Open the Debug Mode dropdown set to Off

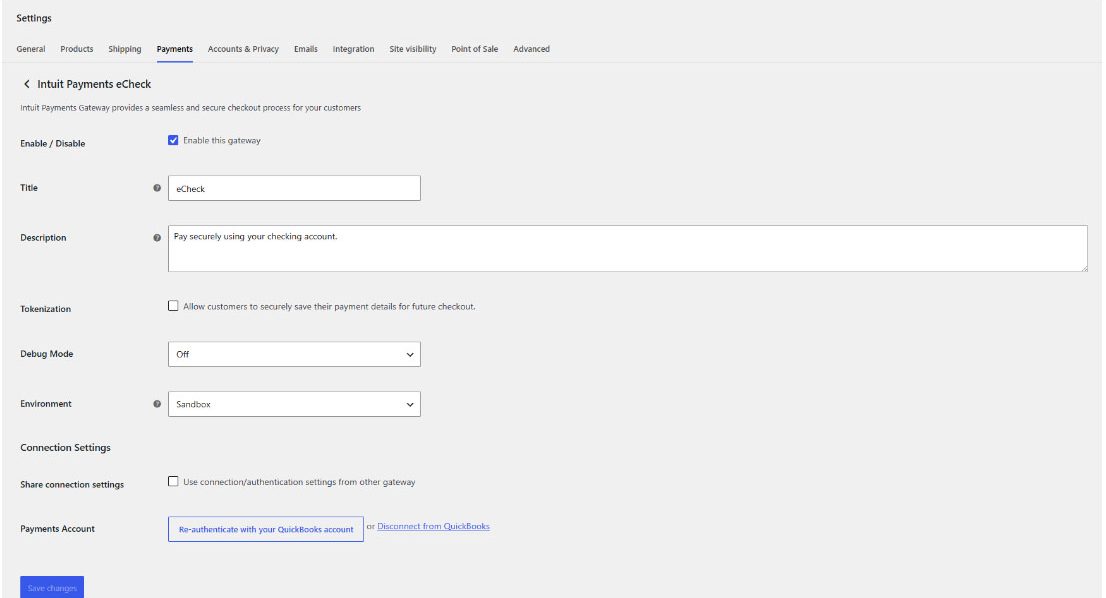[294, 354]
